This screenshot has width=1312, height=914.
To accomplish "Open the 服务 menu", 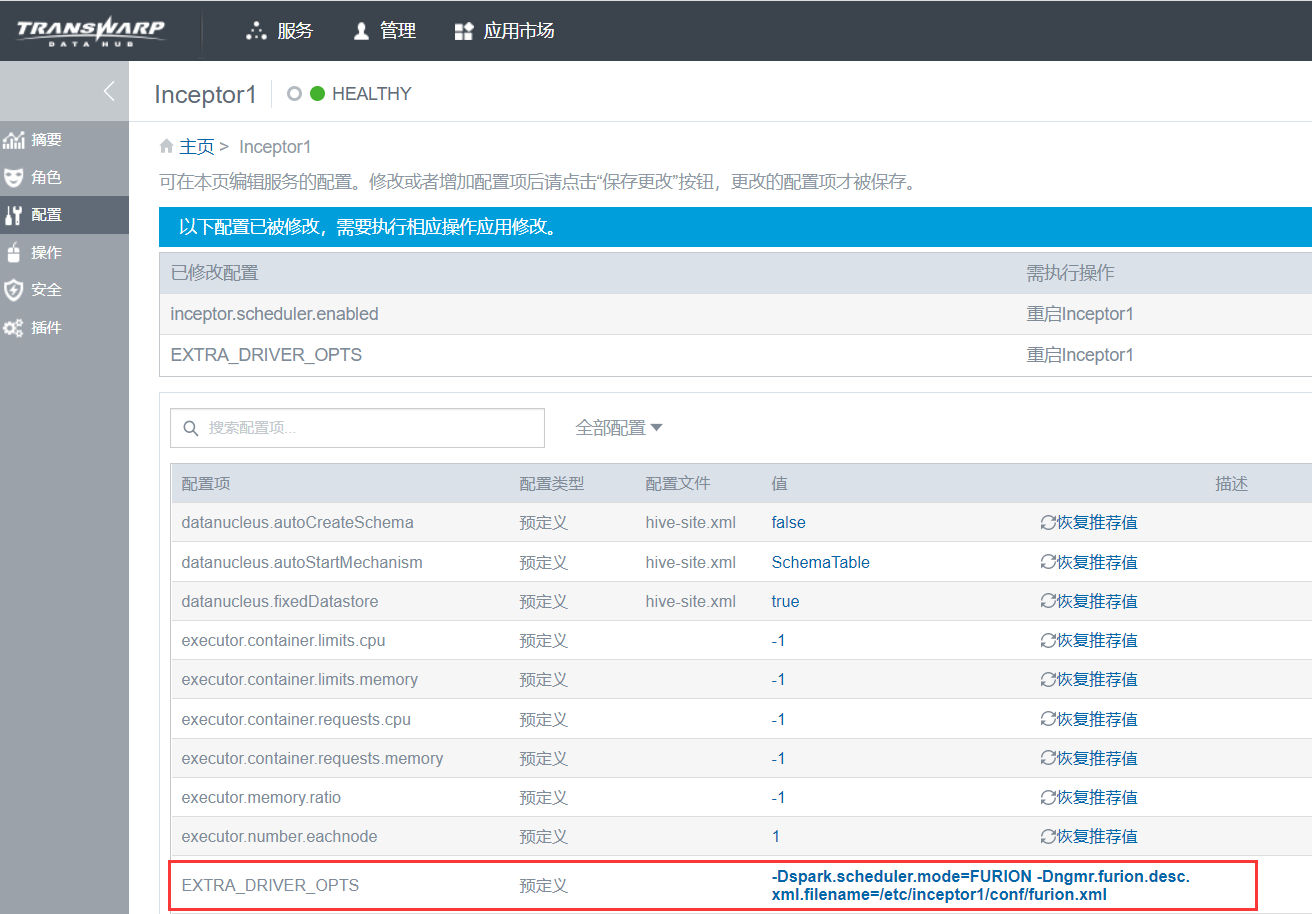I will [280, 31].
